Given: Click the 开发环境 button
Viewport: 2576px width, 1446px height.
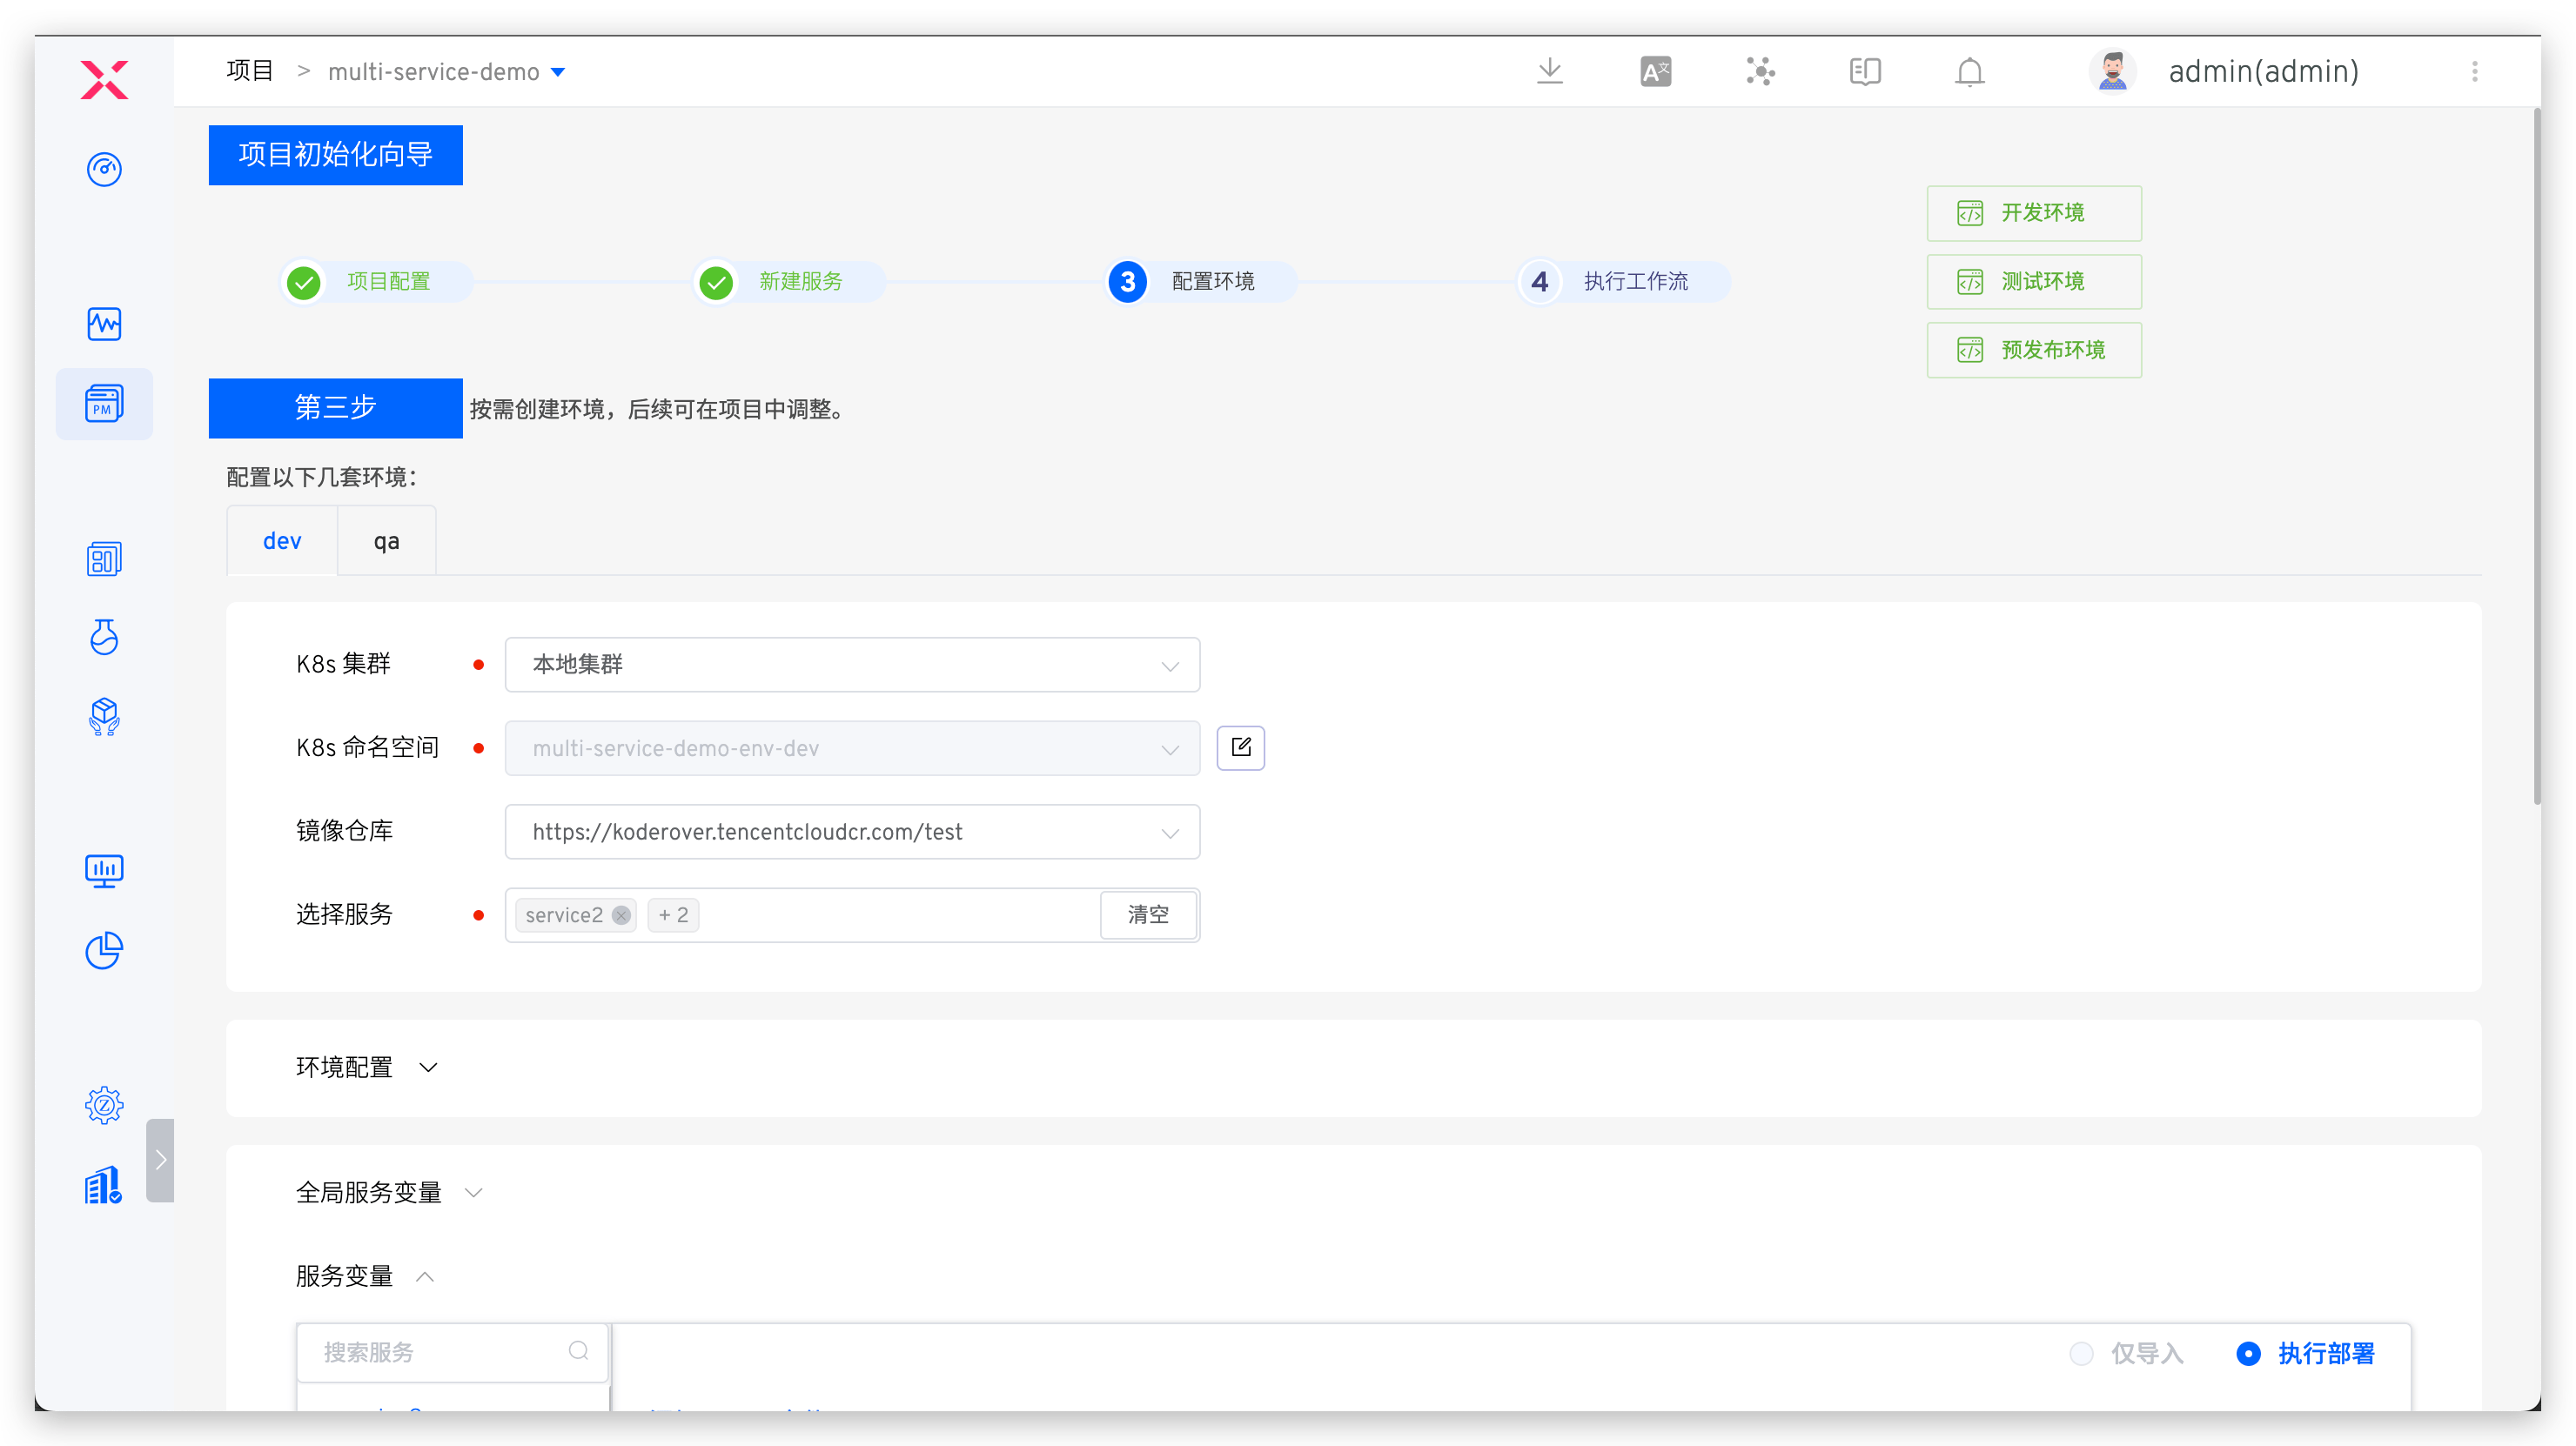Looking at the screenshot, I should pos(2033,213).
